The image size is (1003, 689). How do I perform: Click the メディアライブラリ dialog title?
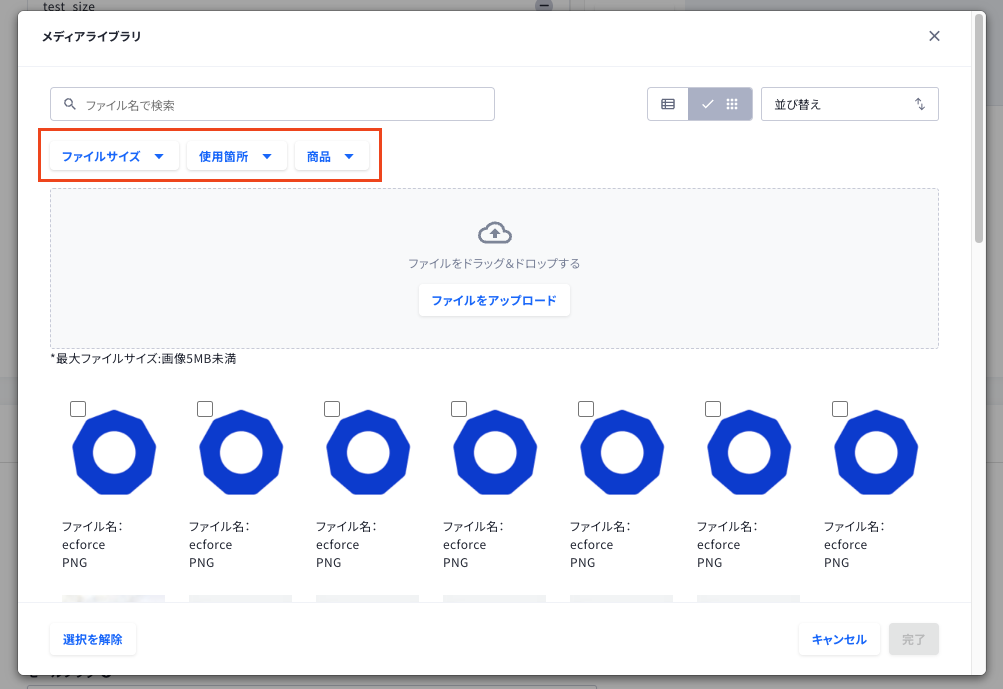point(91,36)
